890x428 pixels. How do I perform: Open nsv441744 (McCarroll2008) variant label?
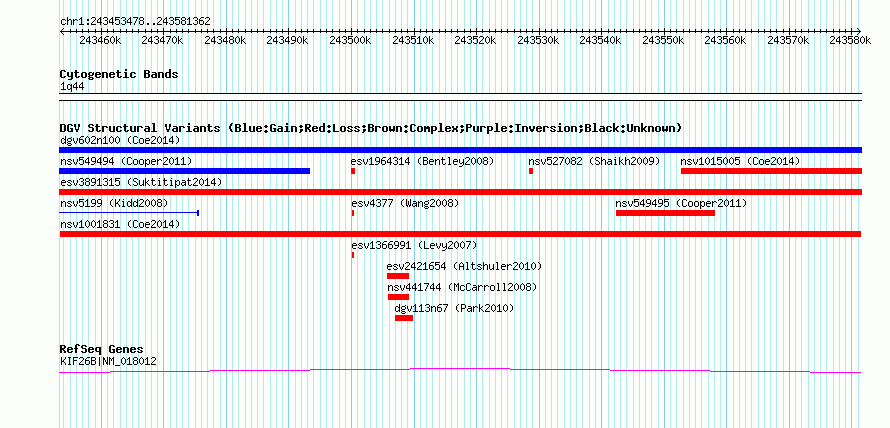tap(462, 287)
